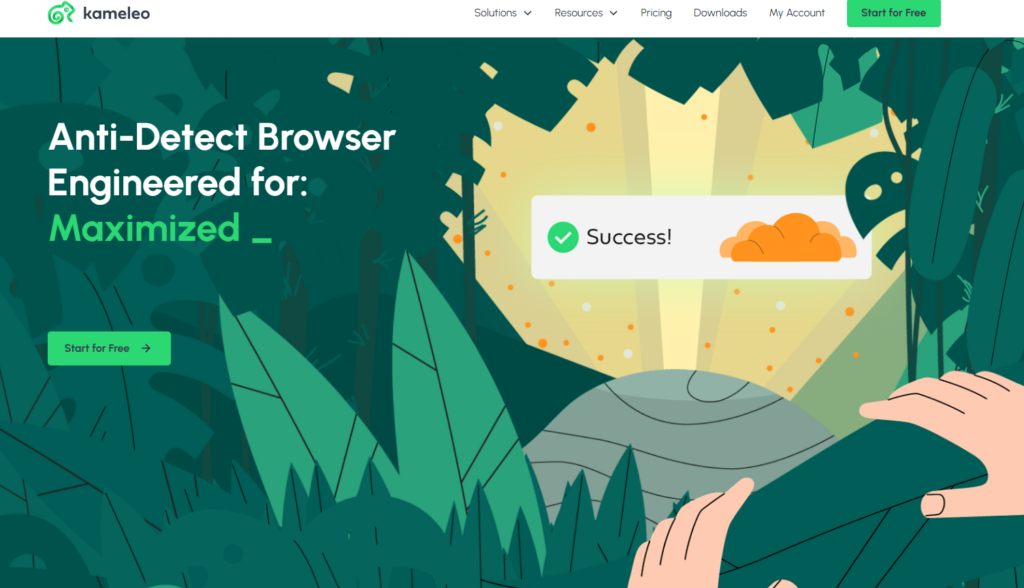The width and height of the screenshot is (1024, 588).
Task: Click the orange Cloudflare cloud icon
Action: [788, 238]
